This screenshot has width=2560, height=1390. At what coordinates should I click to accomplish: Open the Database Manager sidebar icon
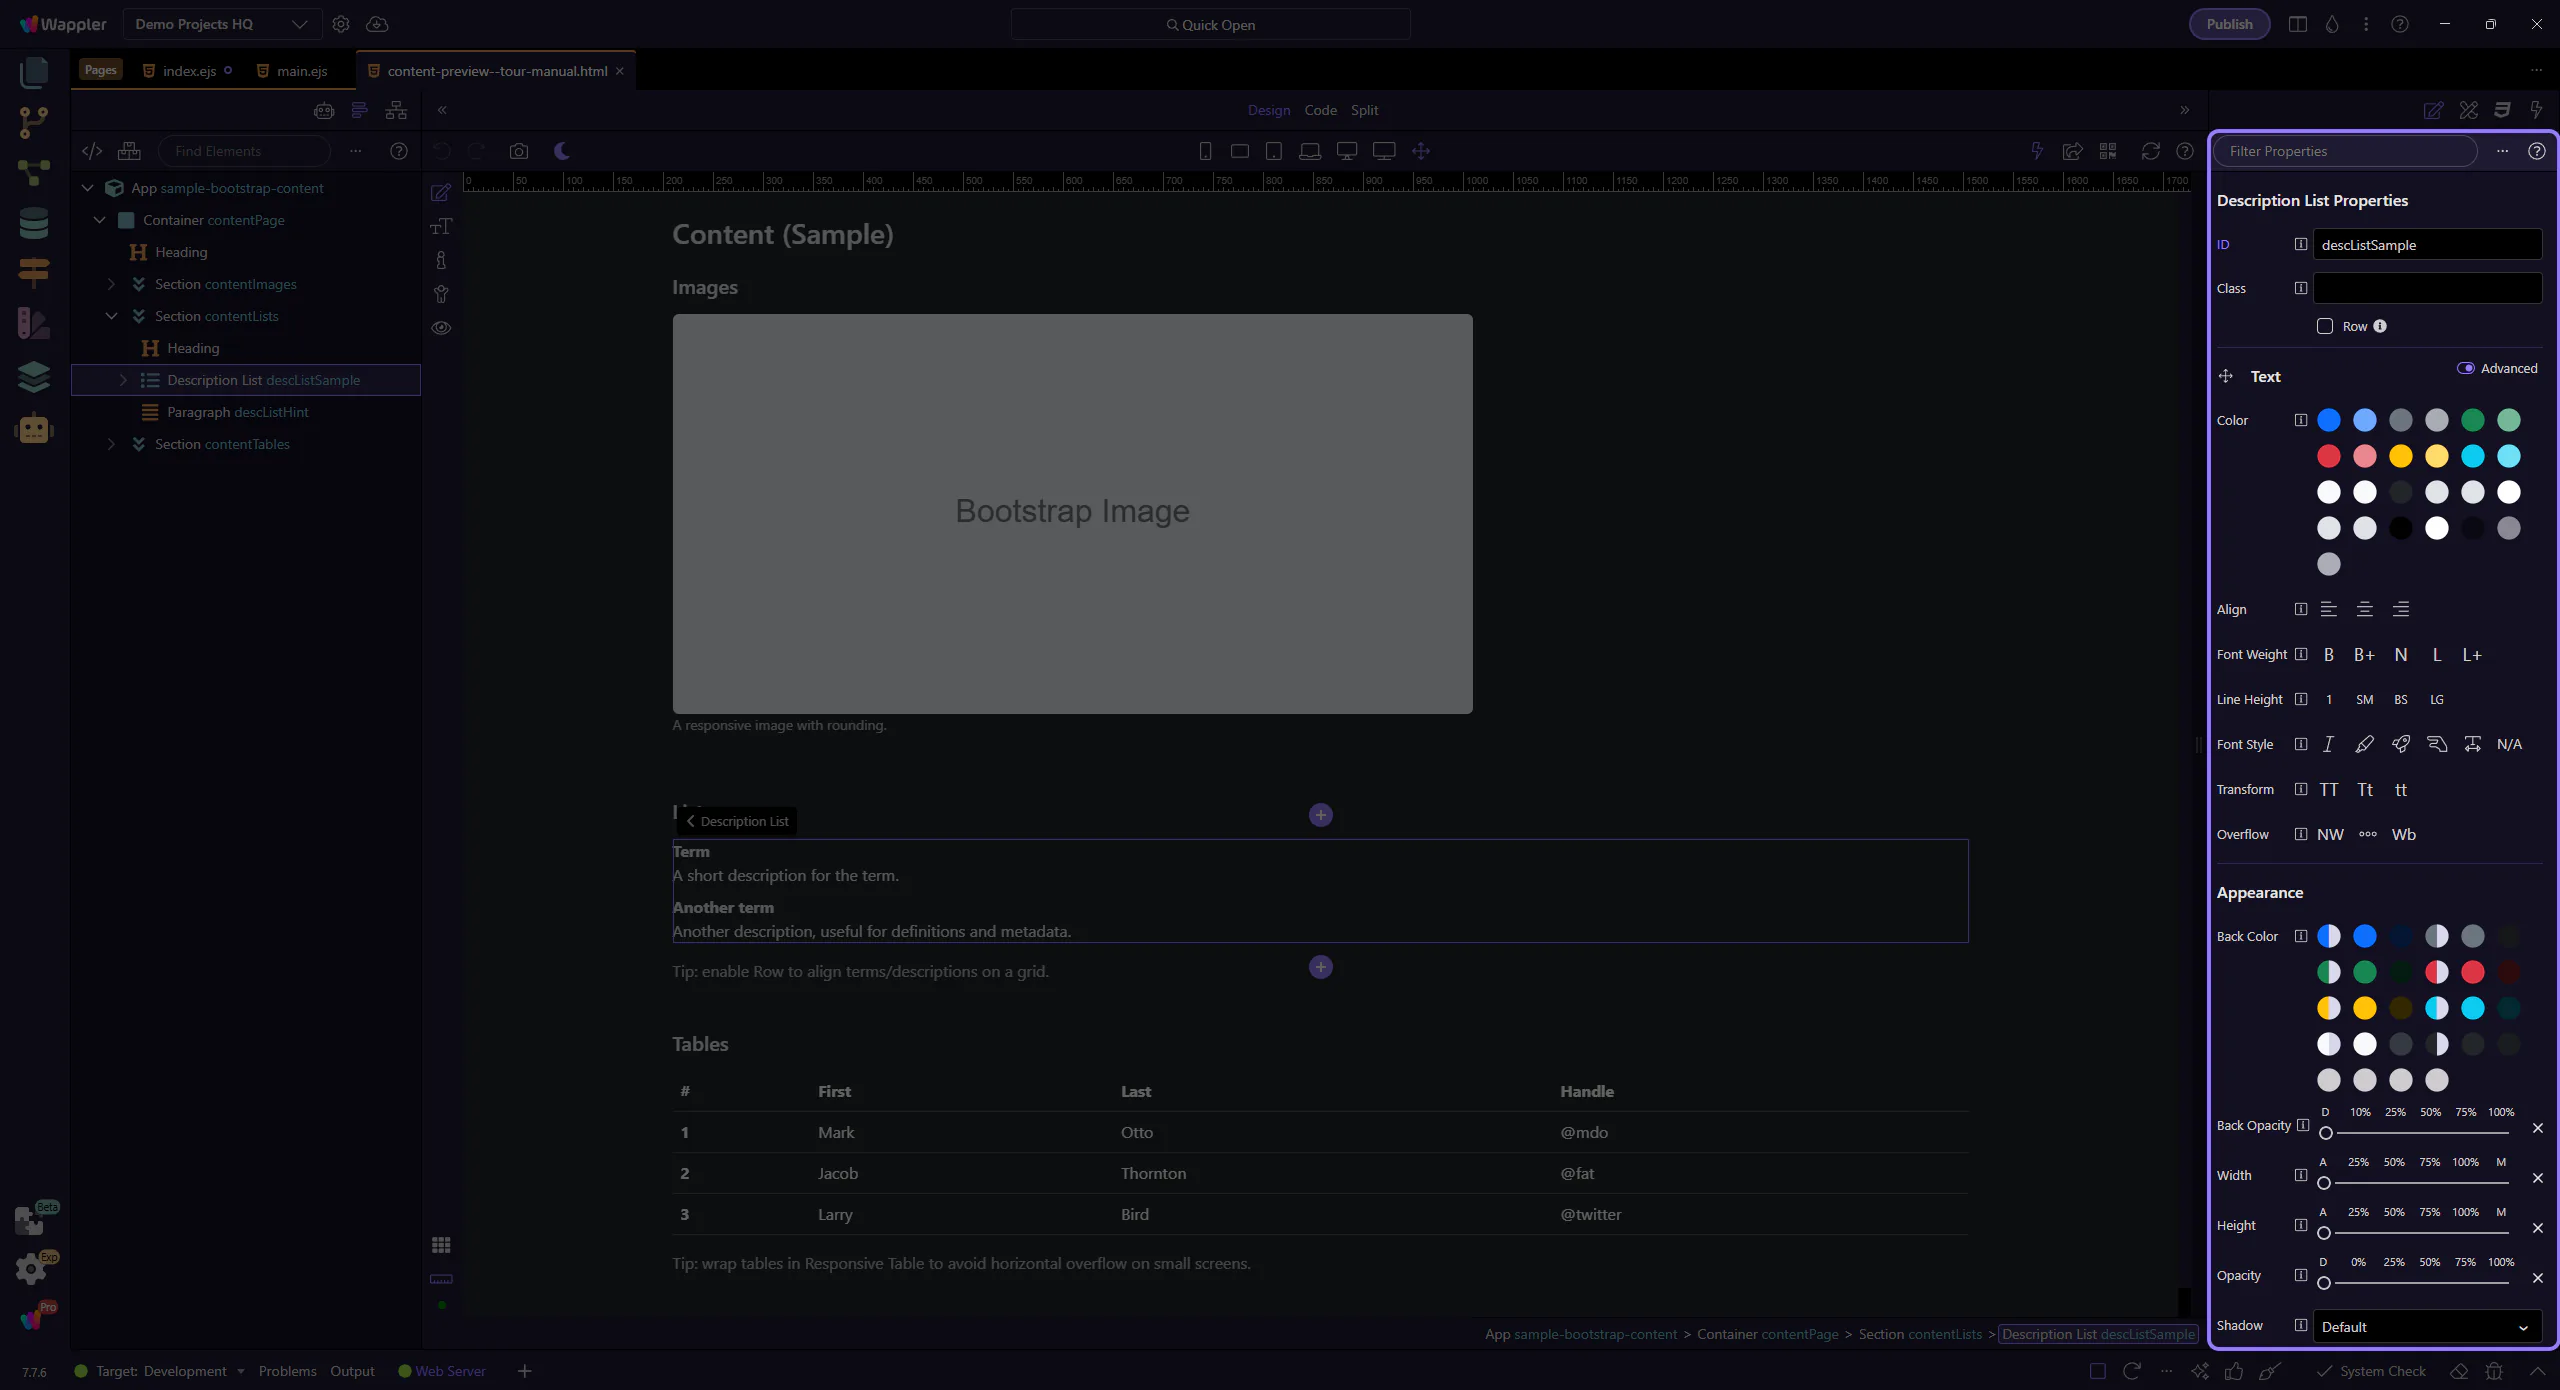pyautogui.click(x=33, y=222)
